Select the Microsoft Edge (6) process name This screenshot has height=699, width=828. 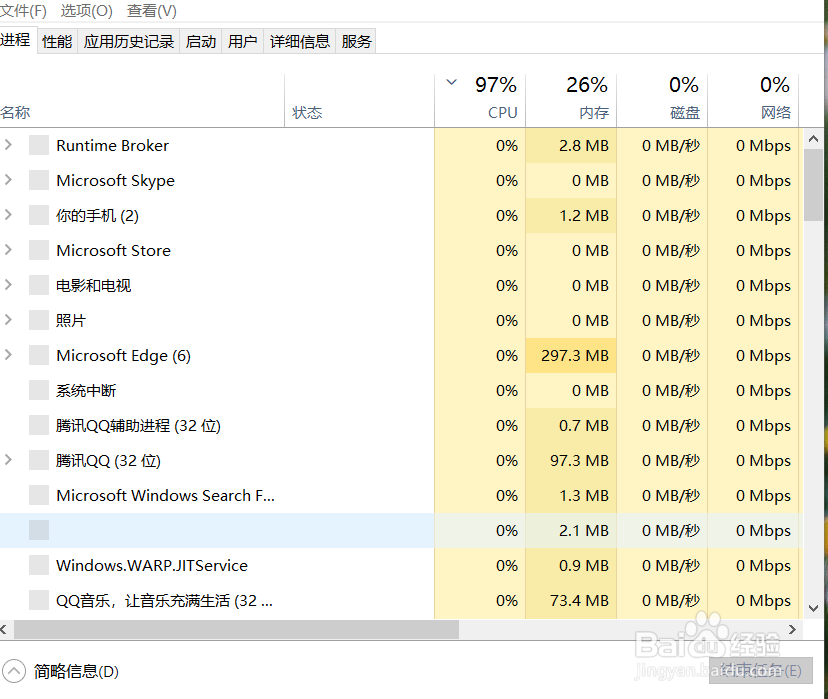124,356
